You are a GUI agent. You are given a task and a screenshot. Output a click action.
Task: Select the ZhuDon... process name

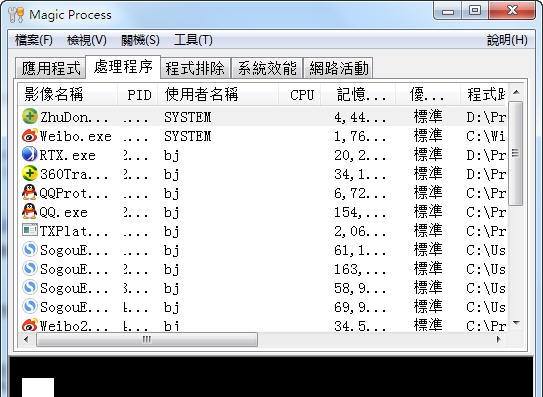[74, 117]
